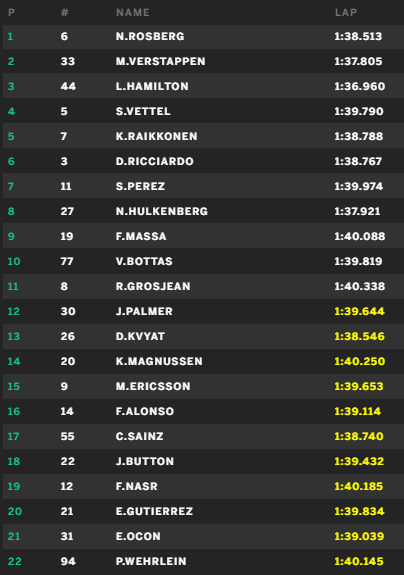The width and height of the screenshot is (404, 575).
Task: Click F.ALONSO's car number 14
Action: click(67, 411)
